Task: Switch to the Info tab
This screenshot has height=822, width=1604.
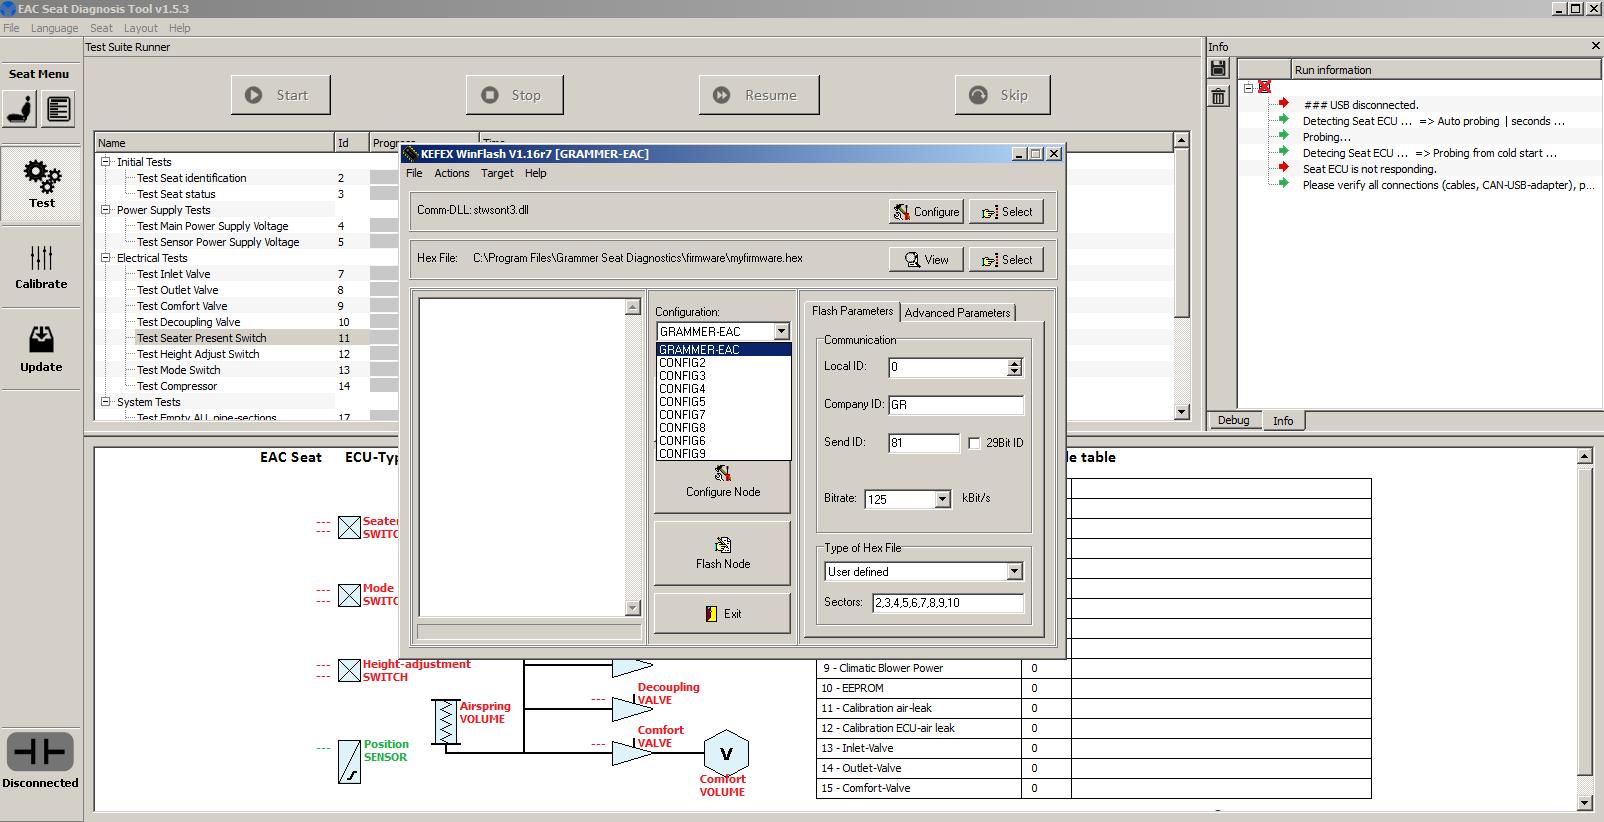Action: 1283,421
